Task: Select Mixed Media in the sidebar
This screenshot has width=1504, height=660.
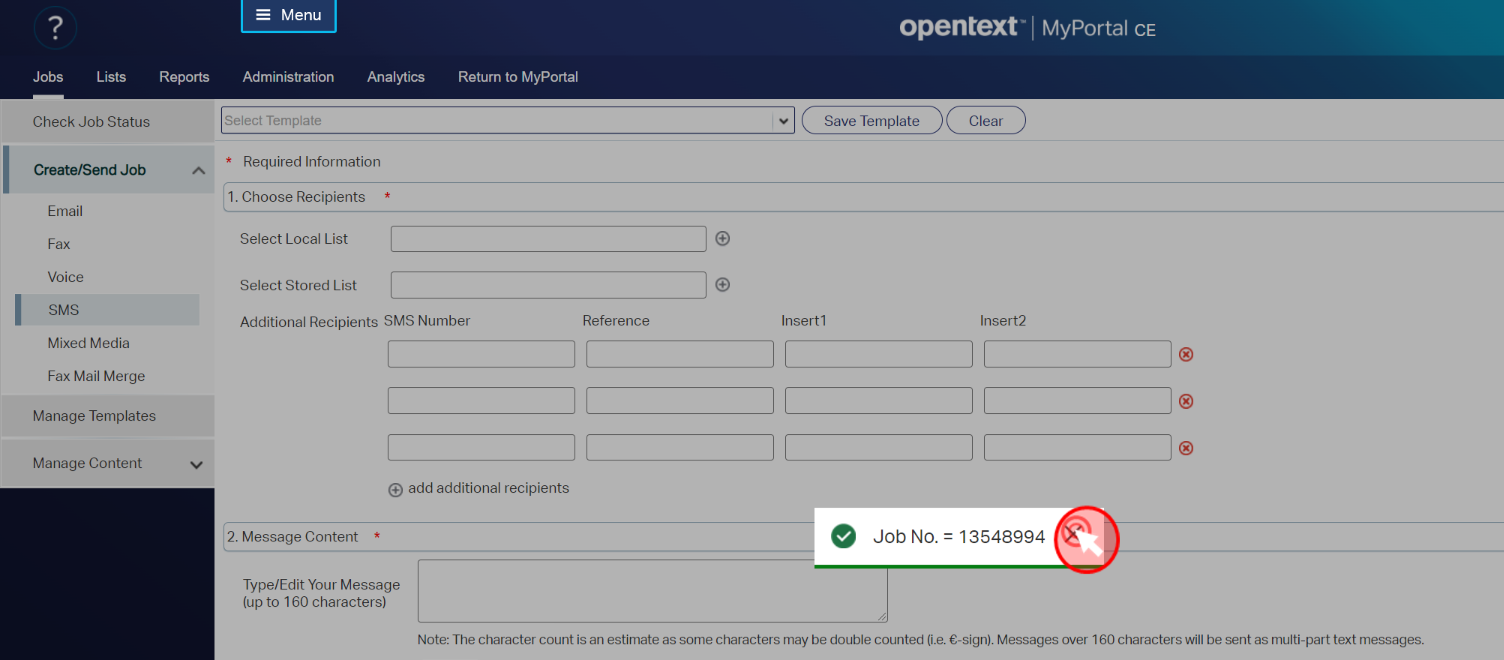Action: tap(89, 343)
